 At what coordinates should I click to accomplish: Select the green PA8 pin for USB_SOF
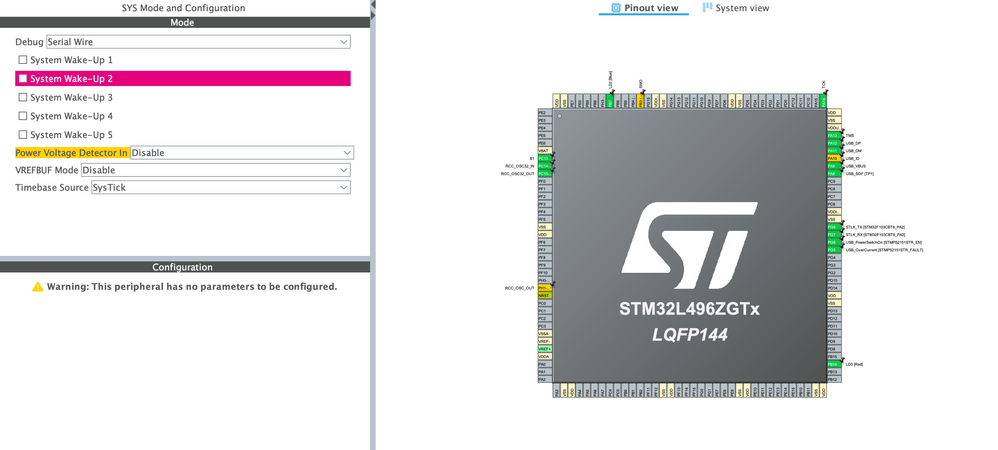tap(834, 173)
